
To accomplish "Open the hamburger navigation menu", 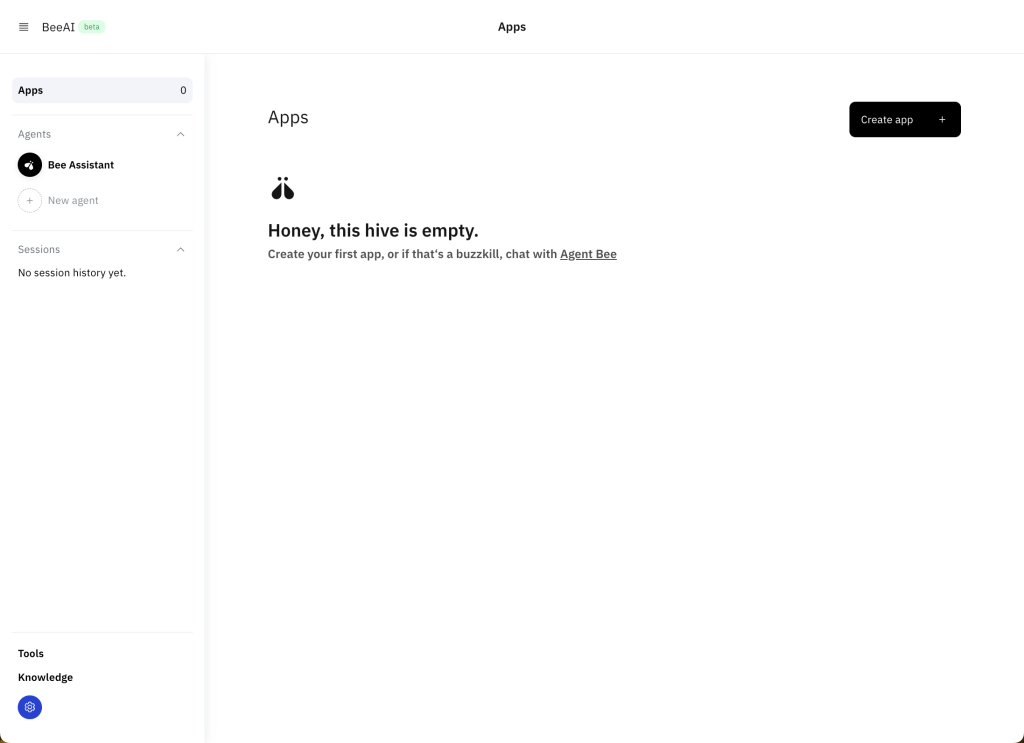I will tap(24, 27).
